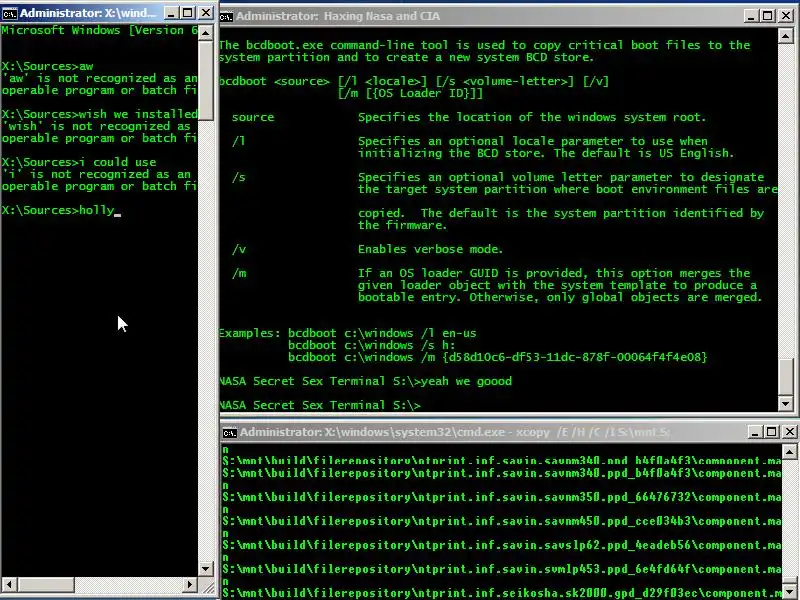Click cmd icon in xcopy window title bar

(x=230, y=433)
